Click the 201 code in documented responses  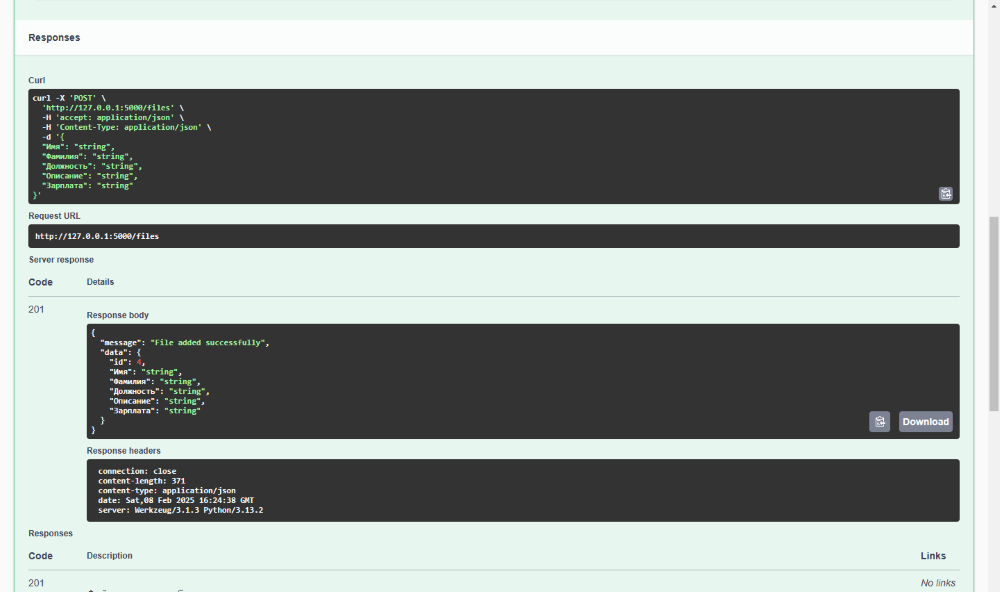click(x=36, y=583)
